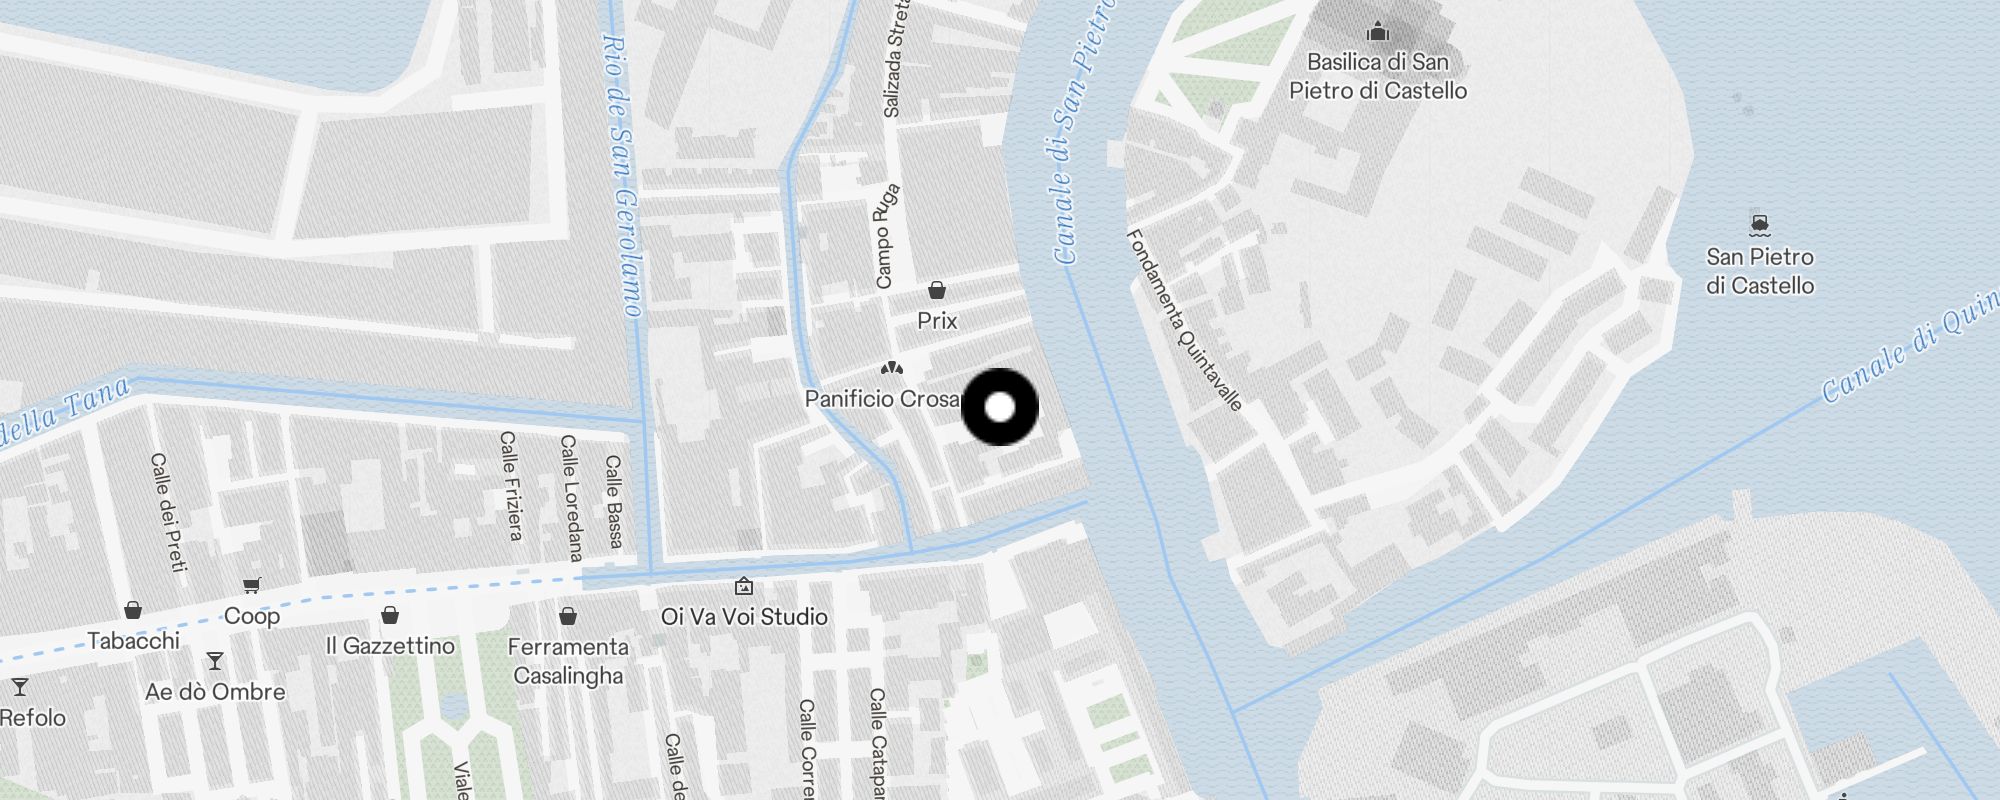
Task: Select the Ferramenta Casalingha text label
Action: click(x=568, y=661)
